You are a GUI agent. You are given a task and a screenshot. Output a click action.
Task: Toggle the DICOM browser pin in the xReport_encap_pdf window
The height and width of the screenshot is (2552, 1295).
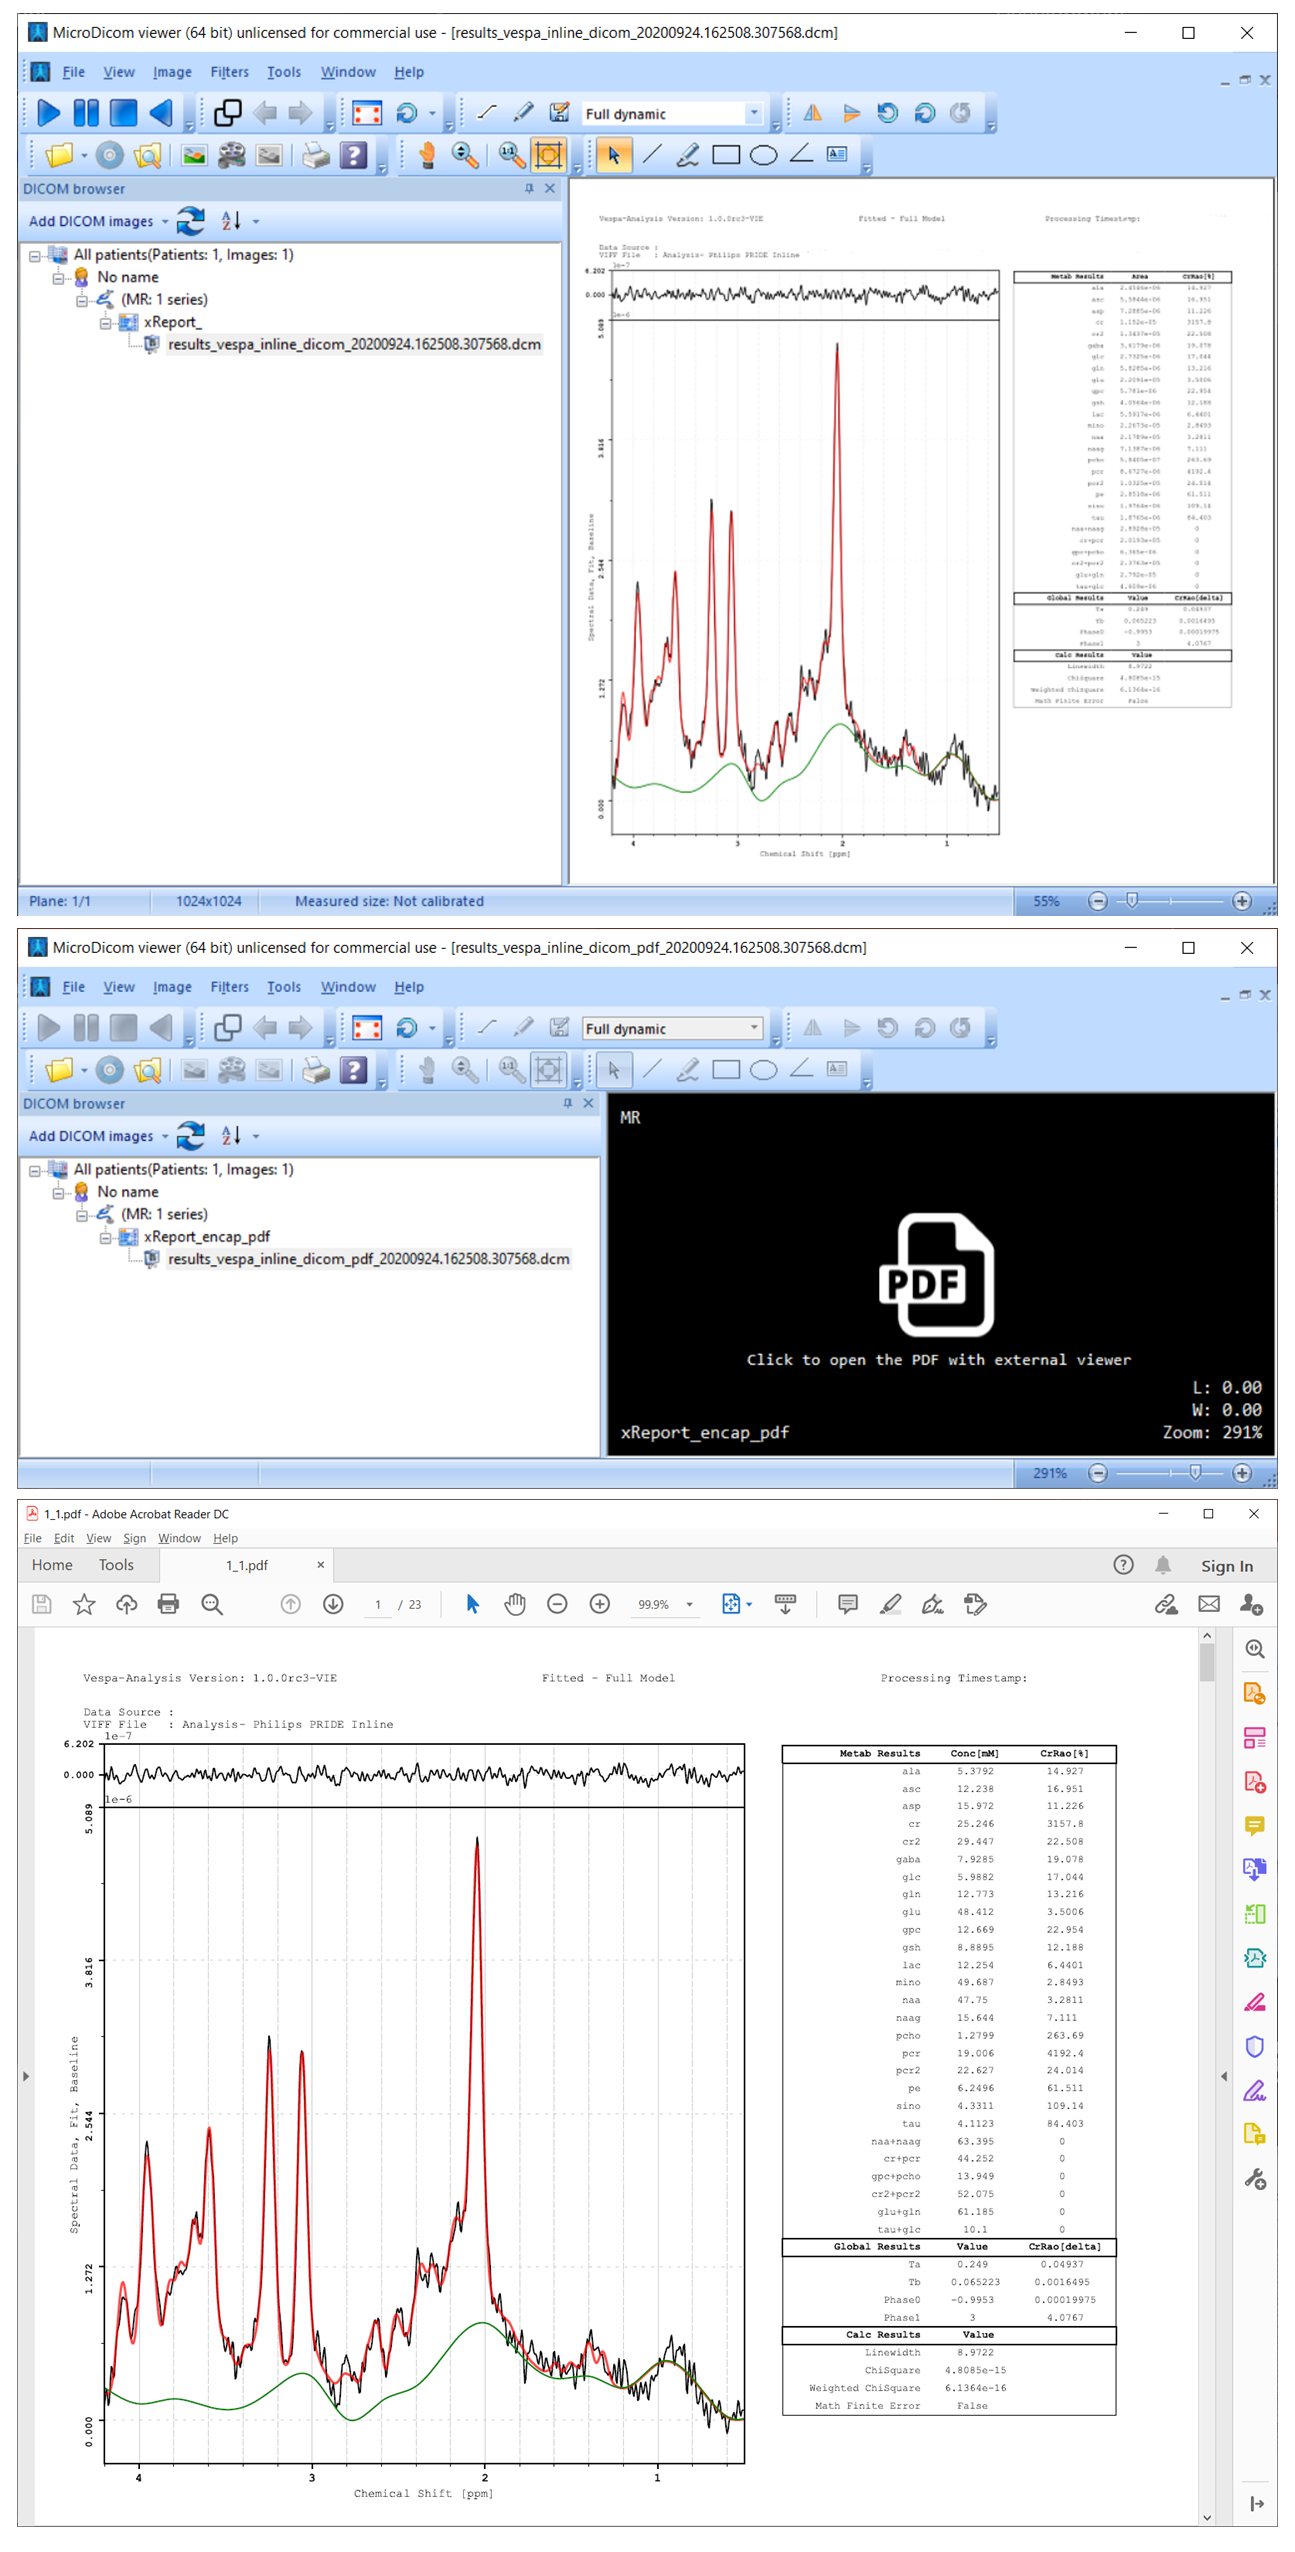pos(567,1103)
